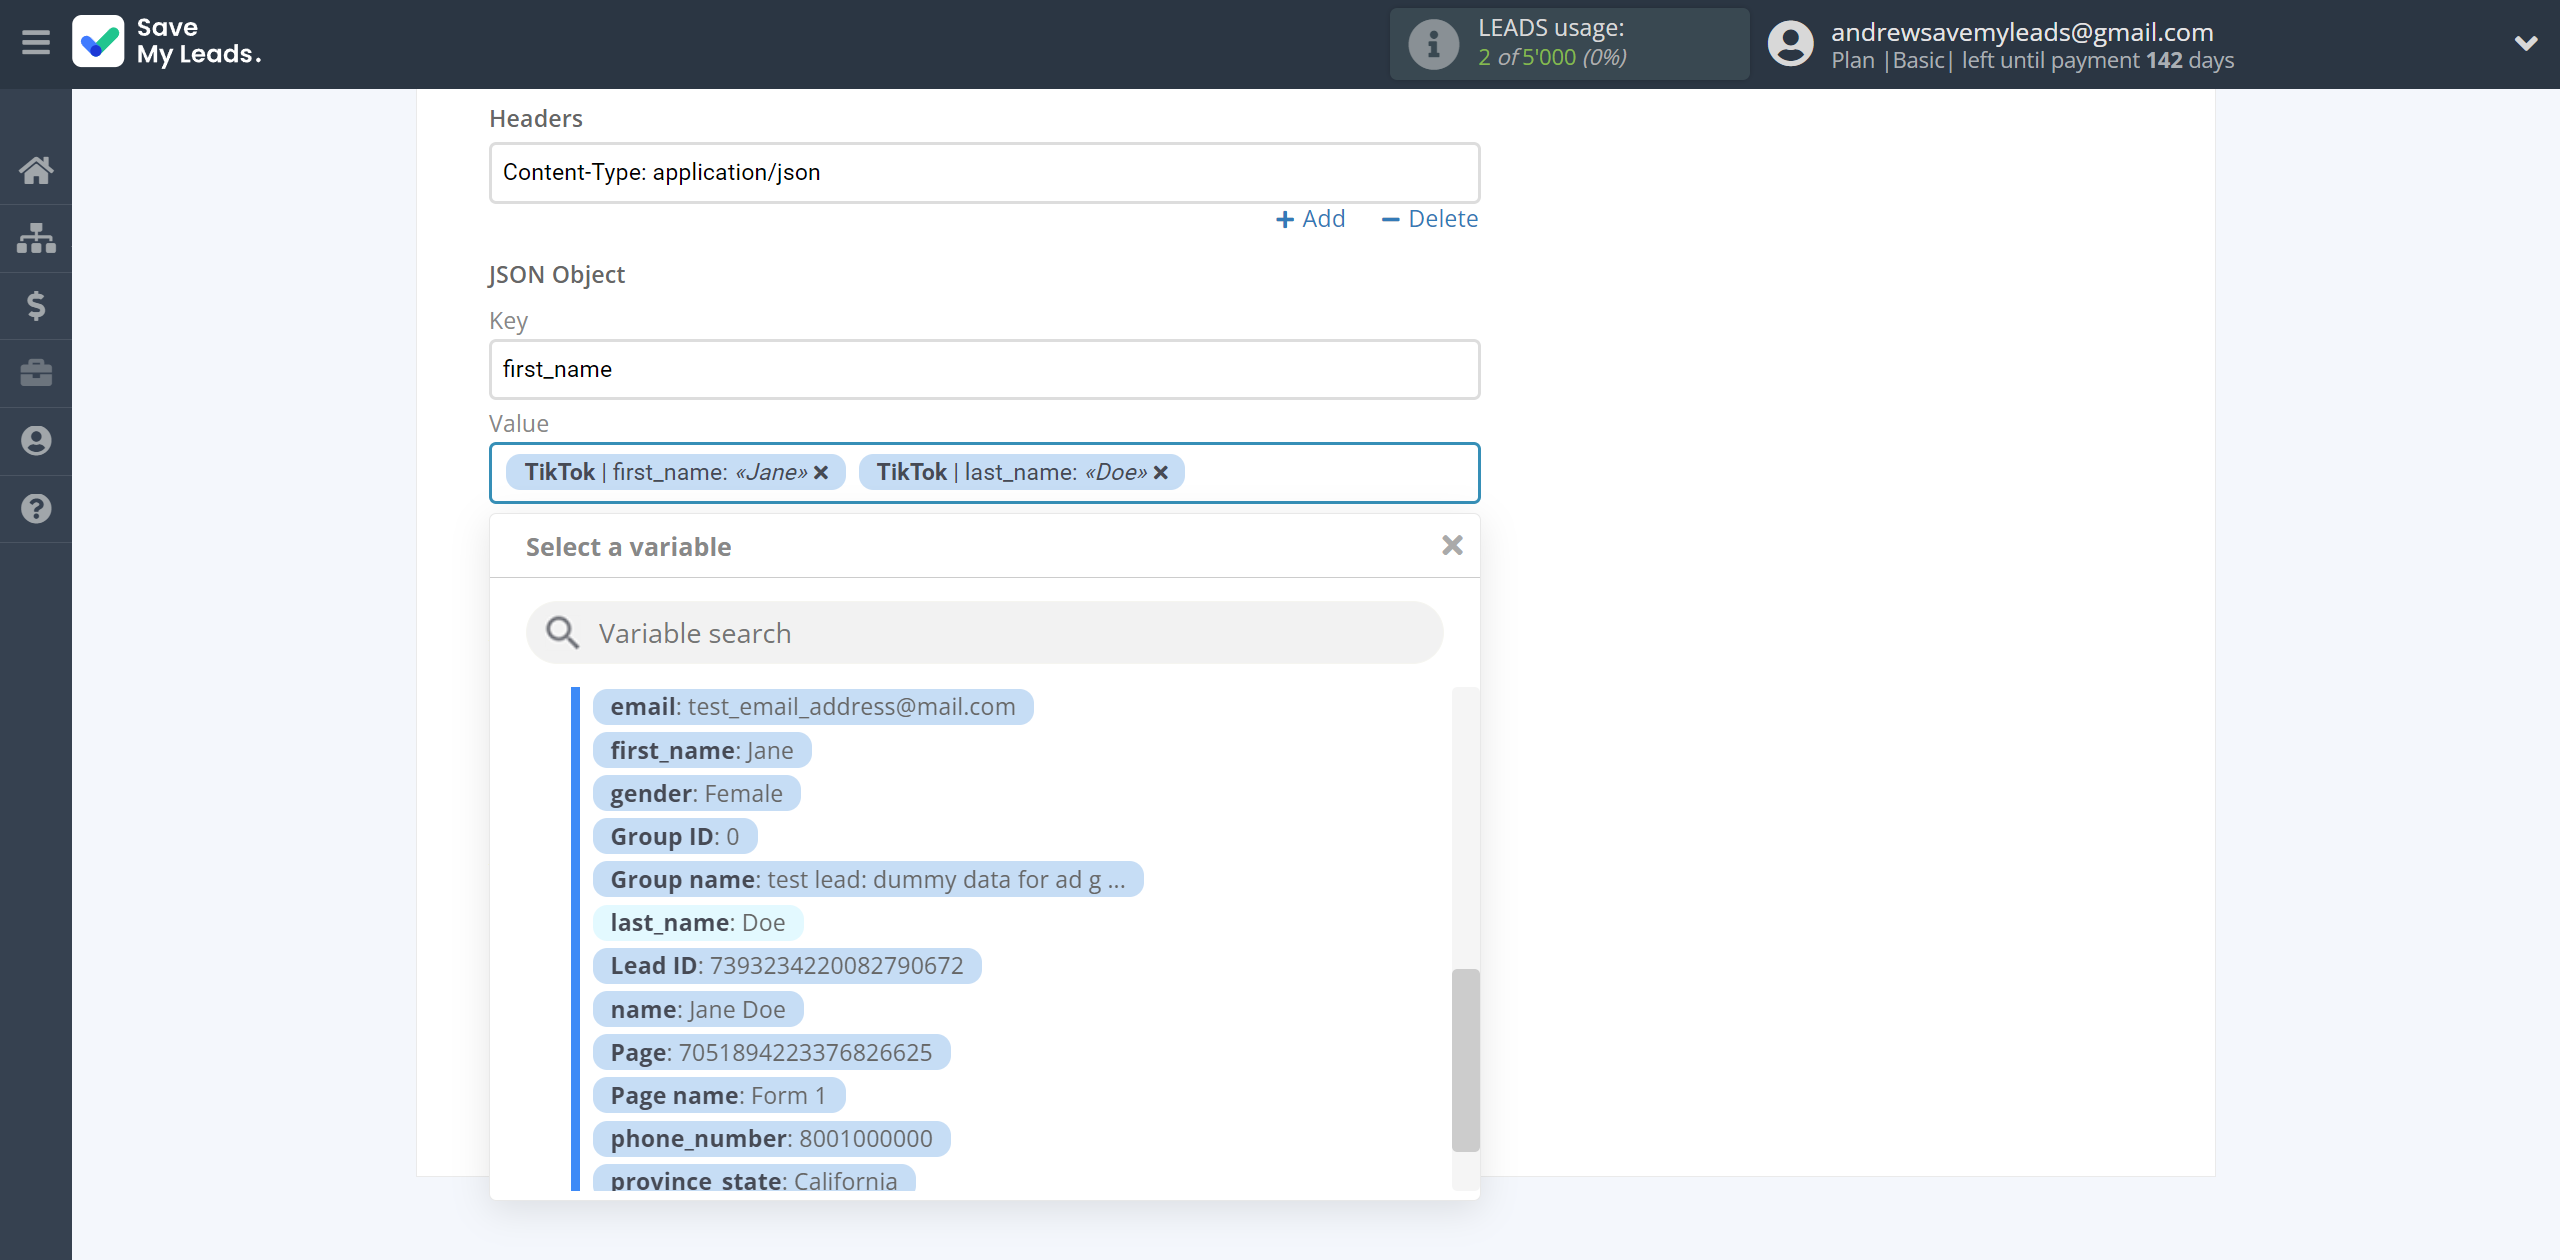Click the Key field with first_name
This screenshot has width=2560, height=1260.
984,370
